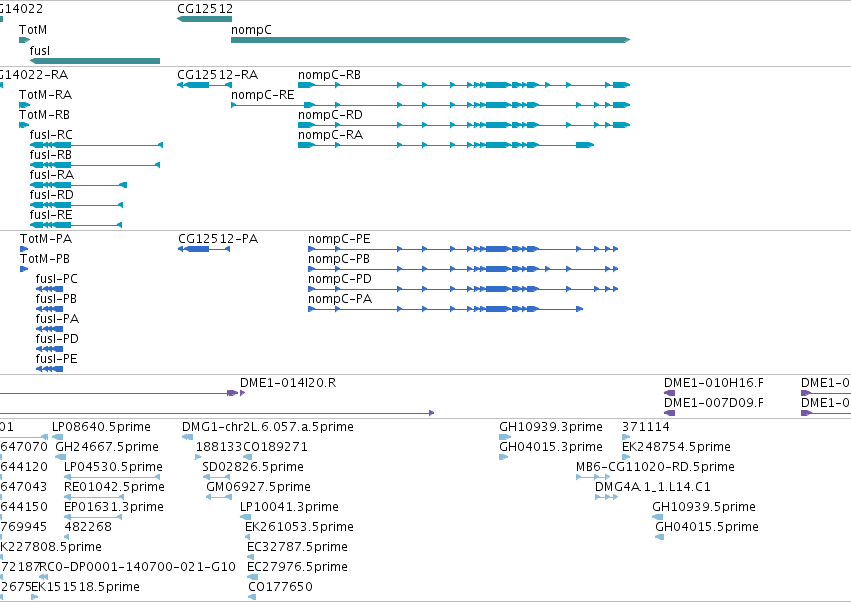Click protein fusl-PC
Viewport: 851px width, 602px height.
tap(49, 289)
